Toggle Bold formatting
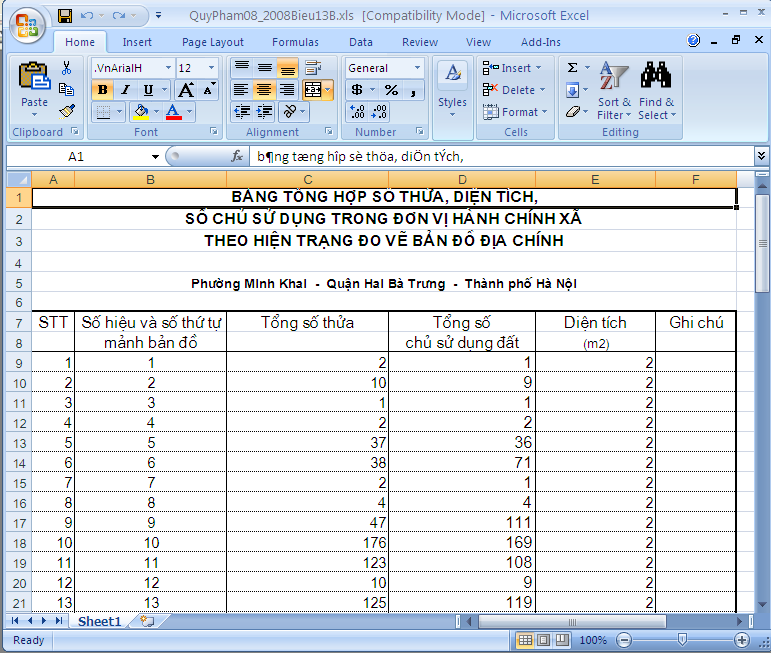This screenshot has width=771, height=653. pos(102,90)
